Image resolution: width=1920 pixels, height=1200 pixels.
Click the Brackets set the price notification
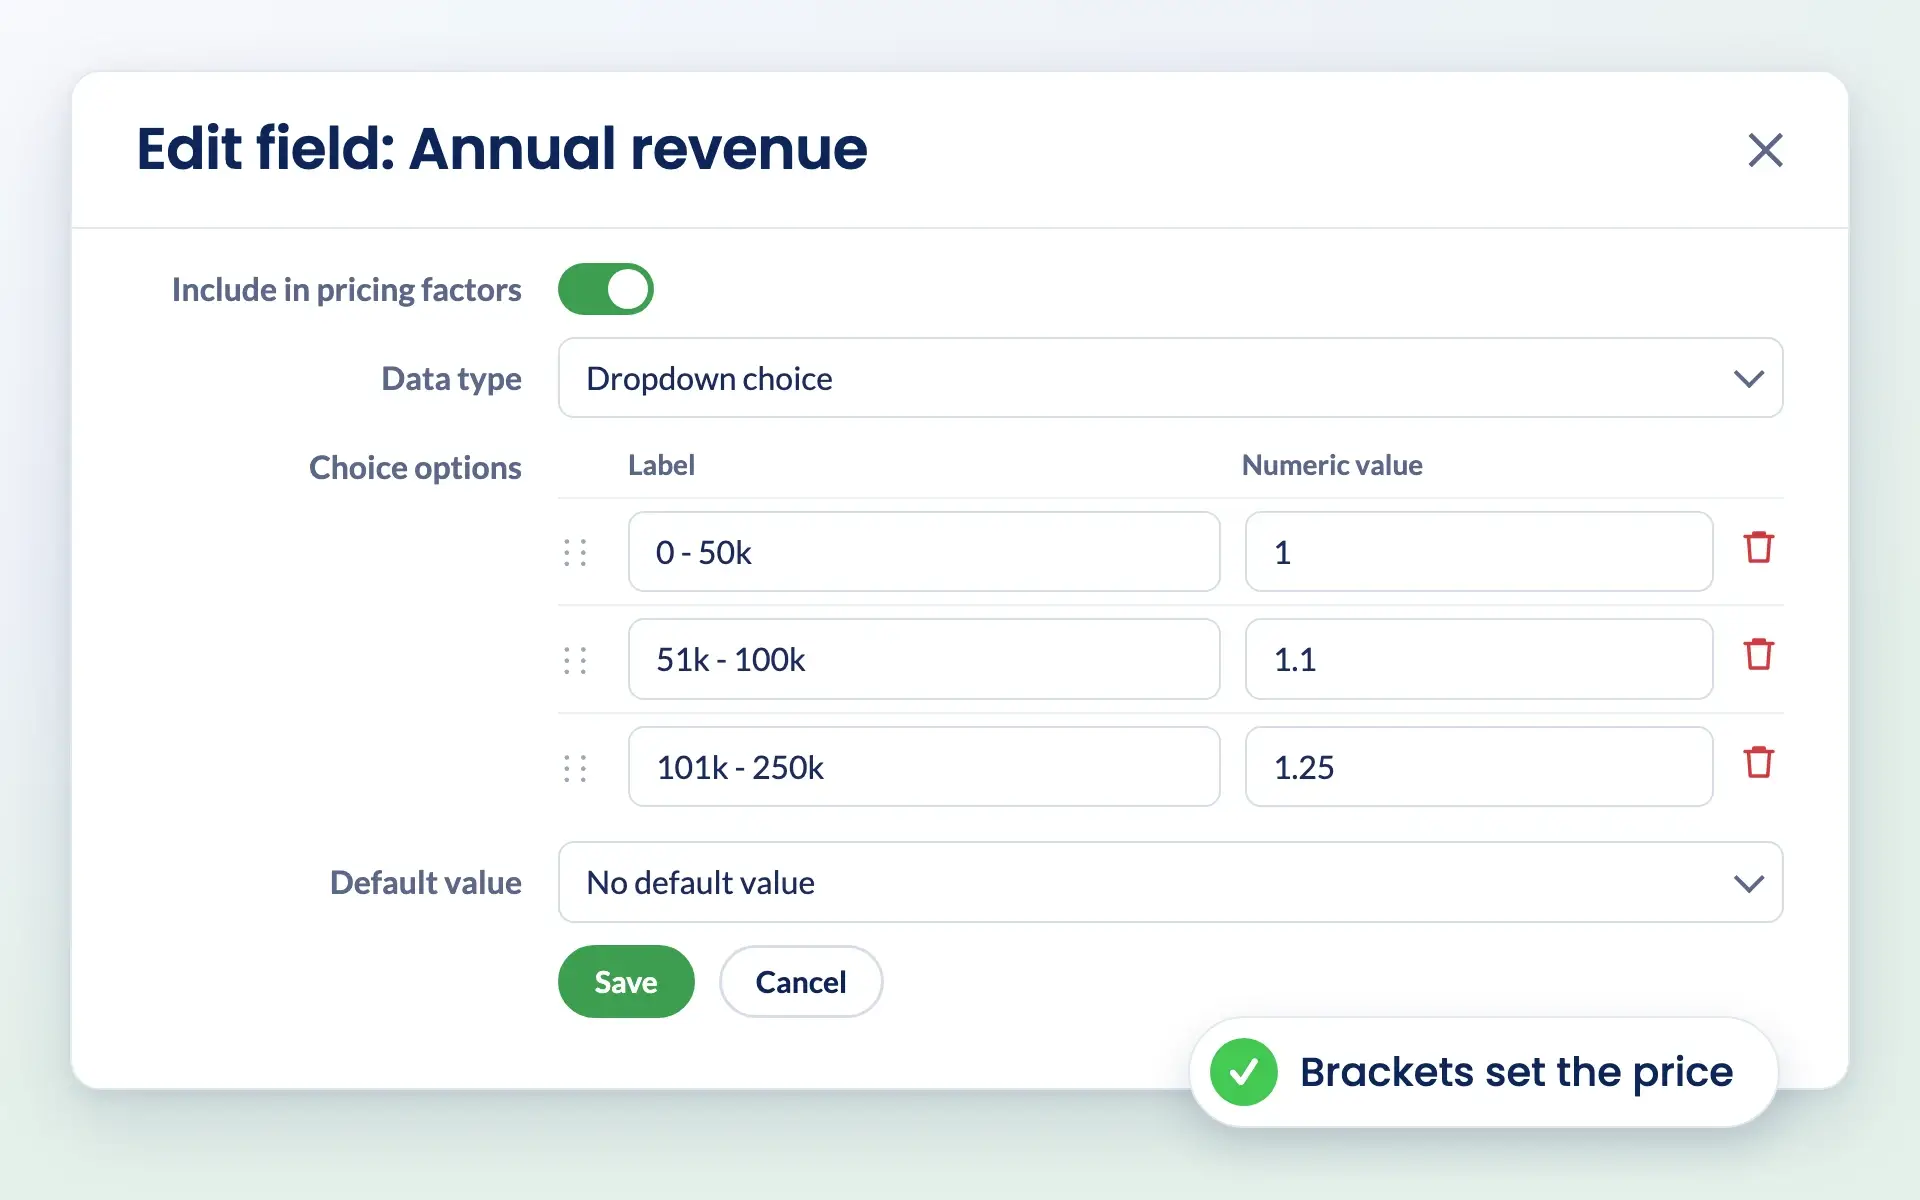(x=1483, y=1072)
